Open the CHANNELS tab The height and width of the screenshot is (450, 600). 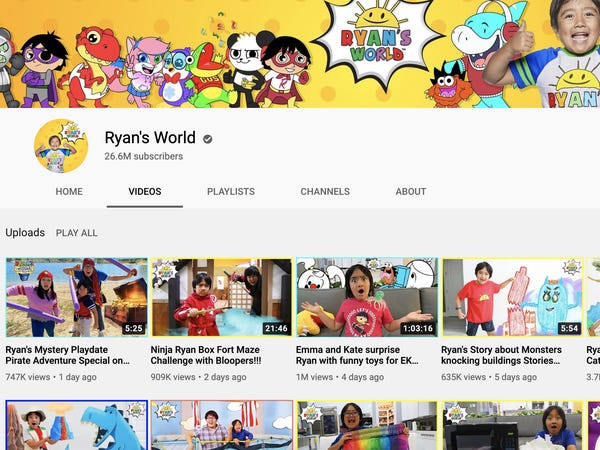pyautogui.click(x=325, y=191)
